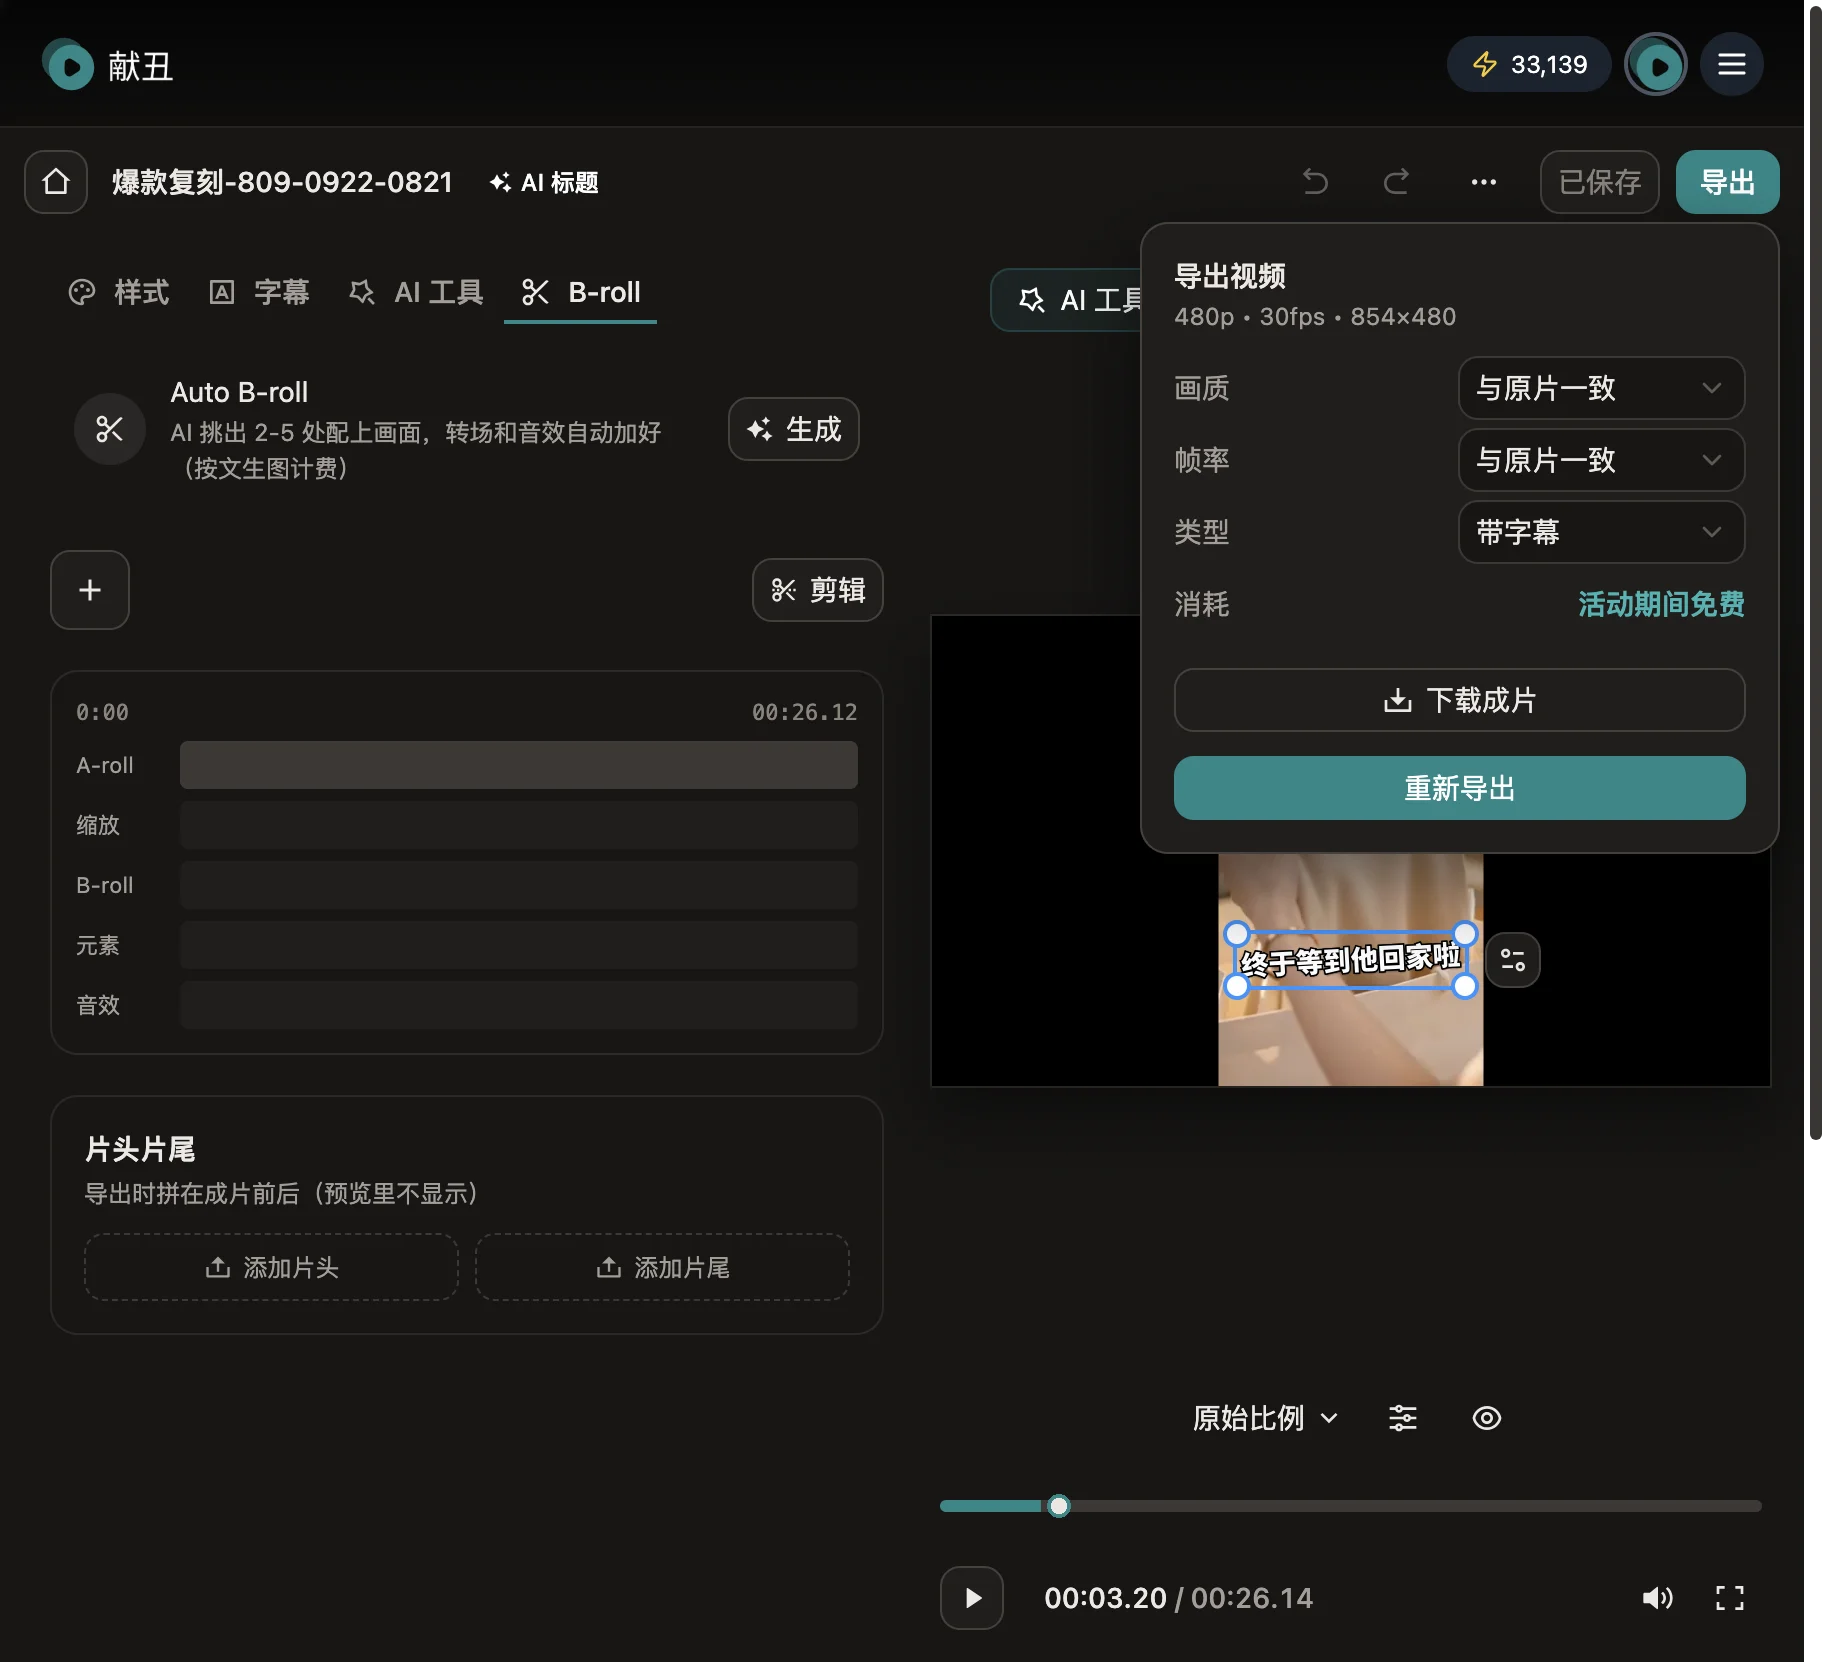Toggle the preview visibility eye icon

point(1486,1418)
